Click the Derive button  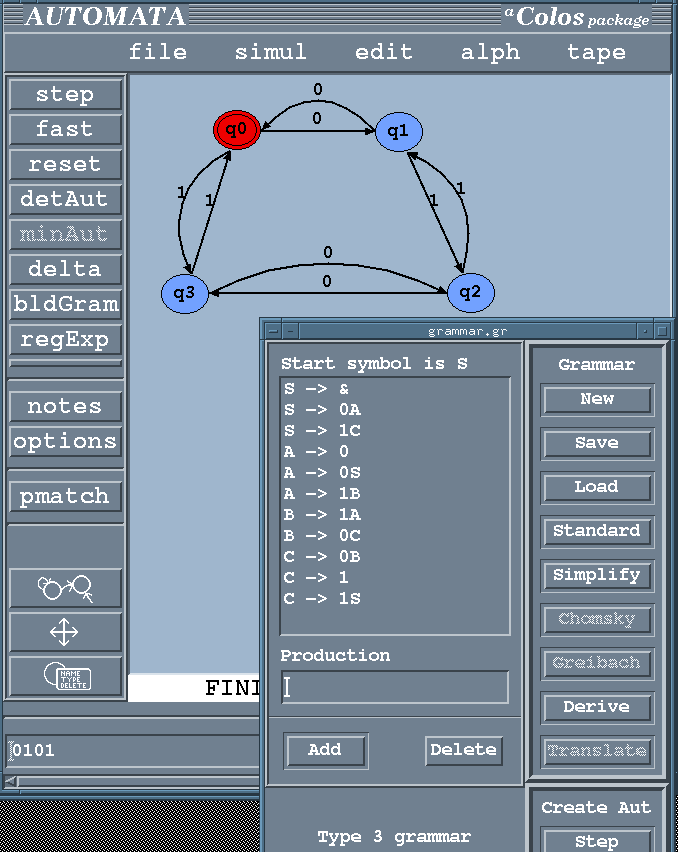pyautogui.click(x=597, y=707)
